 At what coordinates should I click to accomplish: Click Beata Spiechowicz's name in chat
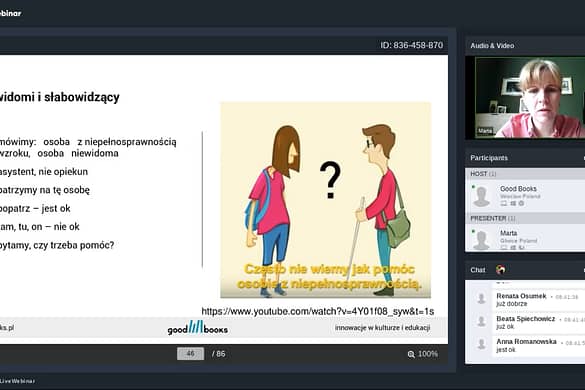[526, 319]
